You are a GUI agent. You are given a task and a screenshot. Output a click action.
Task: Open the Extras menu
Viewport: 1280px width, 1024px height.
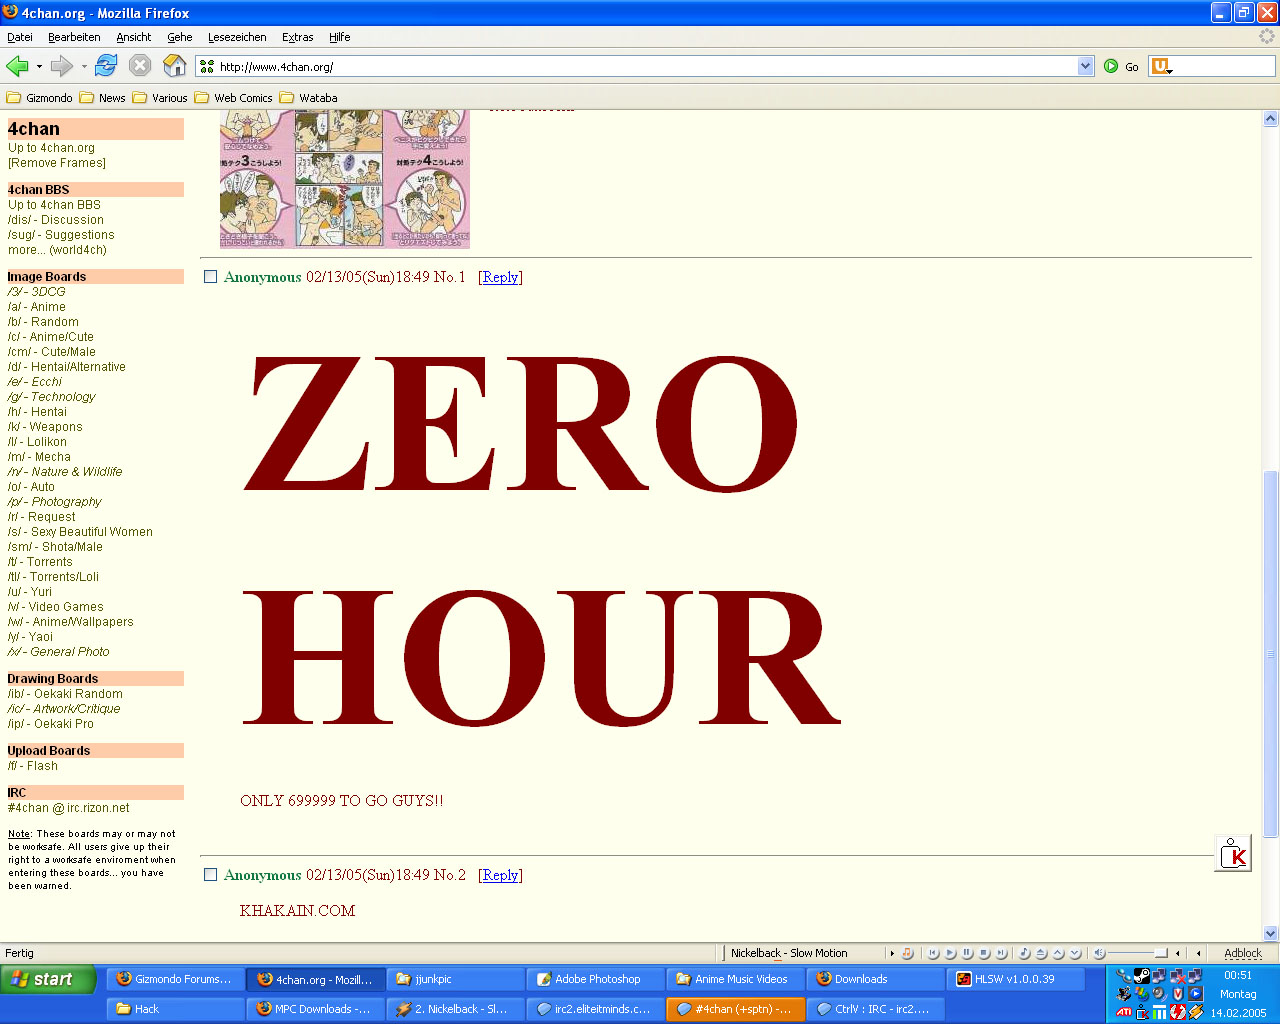[x=297, y=37]
